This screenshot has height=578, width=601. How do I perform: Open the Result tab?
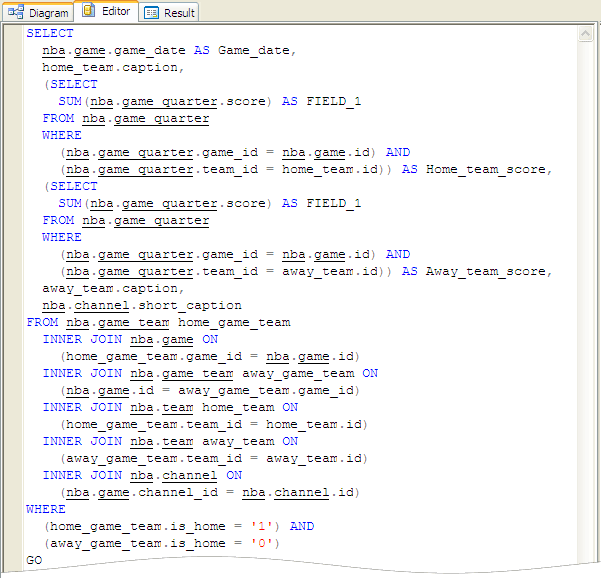point(169,13)
